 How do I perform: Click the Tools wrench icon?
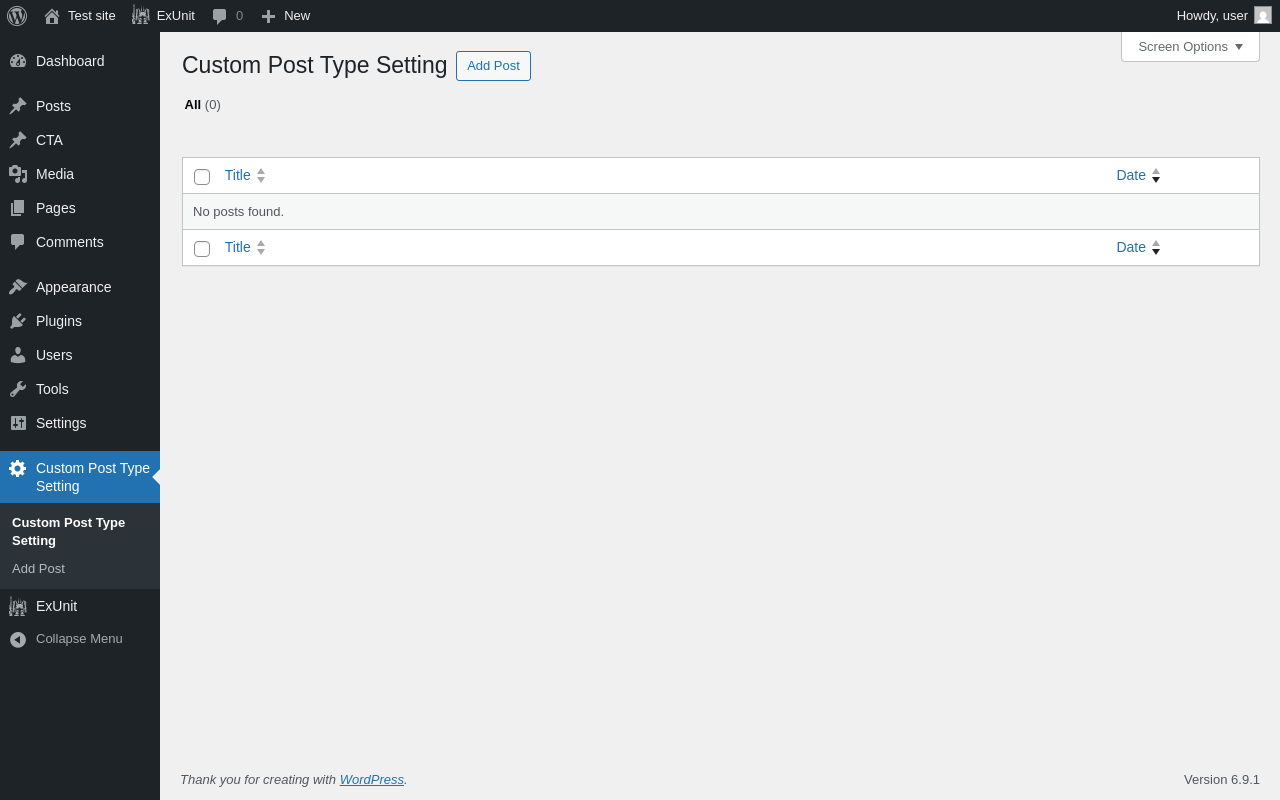tap(18, 389)
